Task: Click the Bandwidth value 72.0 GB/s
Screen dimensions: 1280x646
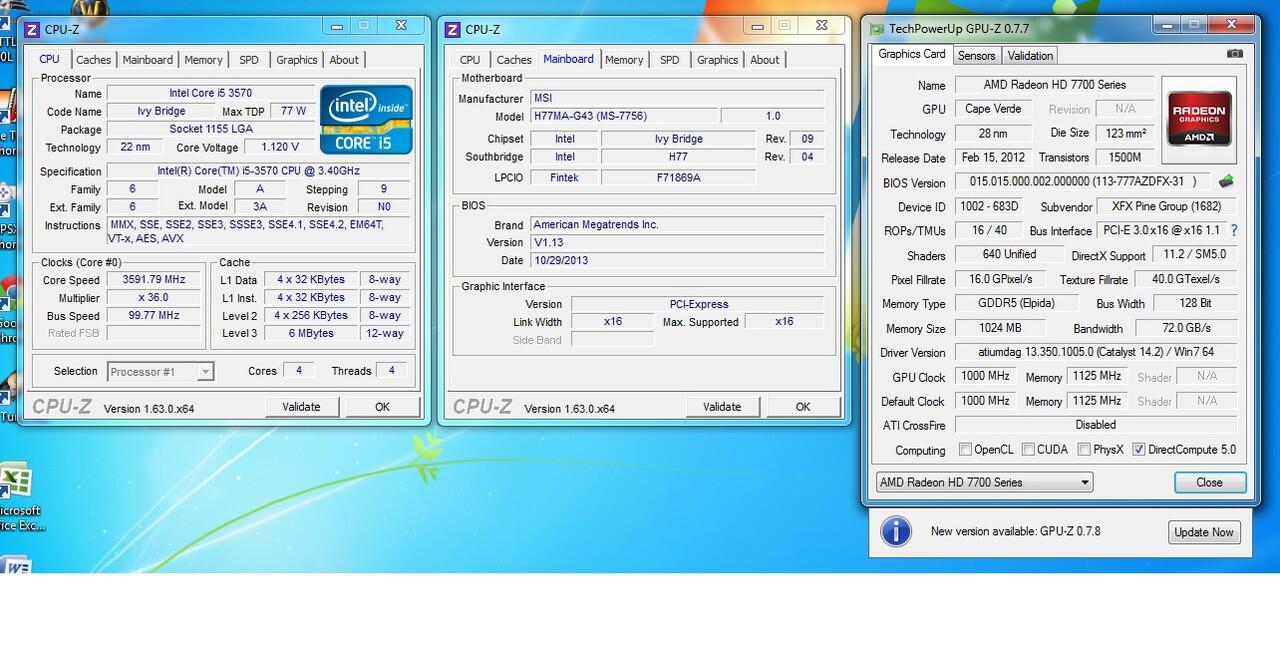Action: coord(1184,328)
